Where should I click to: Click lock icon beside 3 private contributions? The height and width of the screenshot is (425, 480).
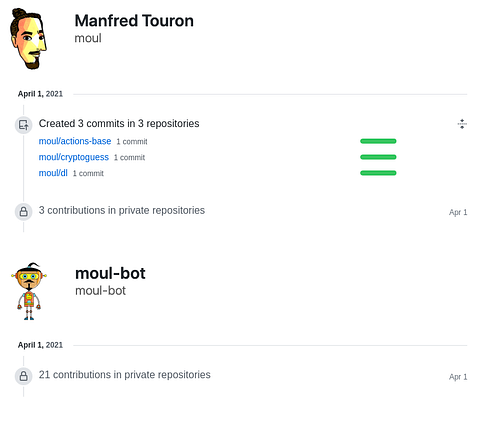(x=24, y=212)
